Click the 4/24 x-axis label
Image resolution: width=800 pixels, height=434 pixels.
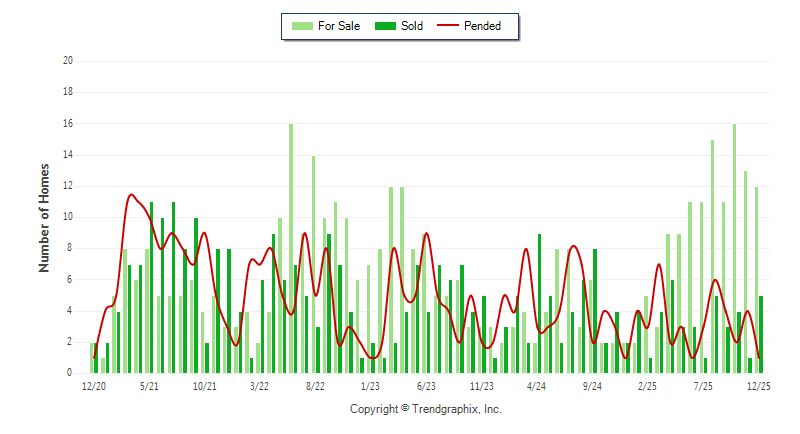537,386
